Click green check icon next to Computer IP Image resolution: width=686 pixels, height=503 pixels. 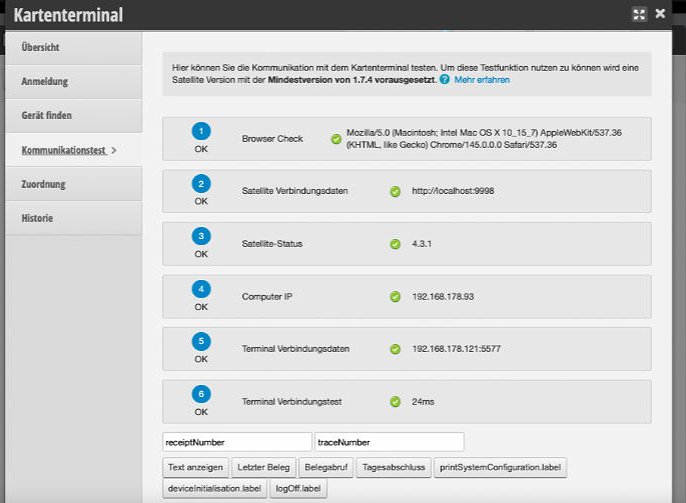[395, 296]
